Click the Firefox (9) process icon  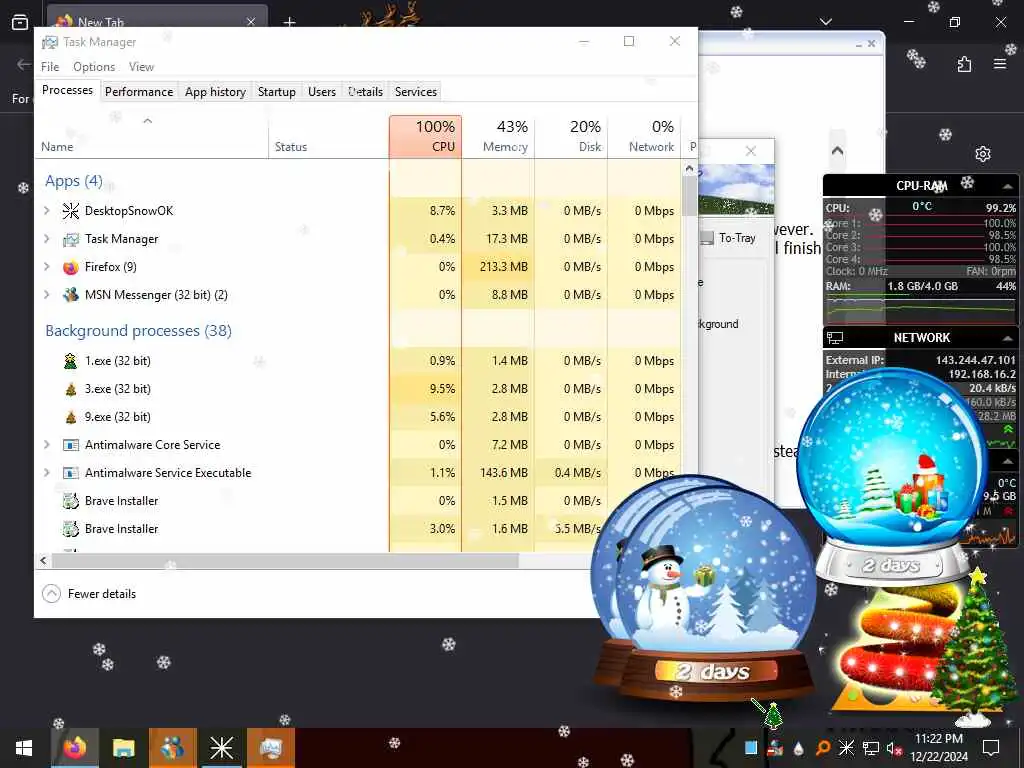[71, 267]
